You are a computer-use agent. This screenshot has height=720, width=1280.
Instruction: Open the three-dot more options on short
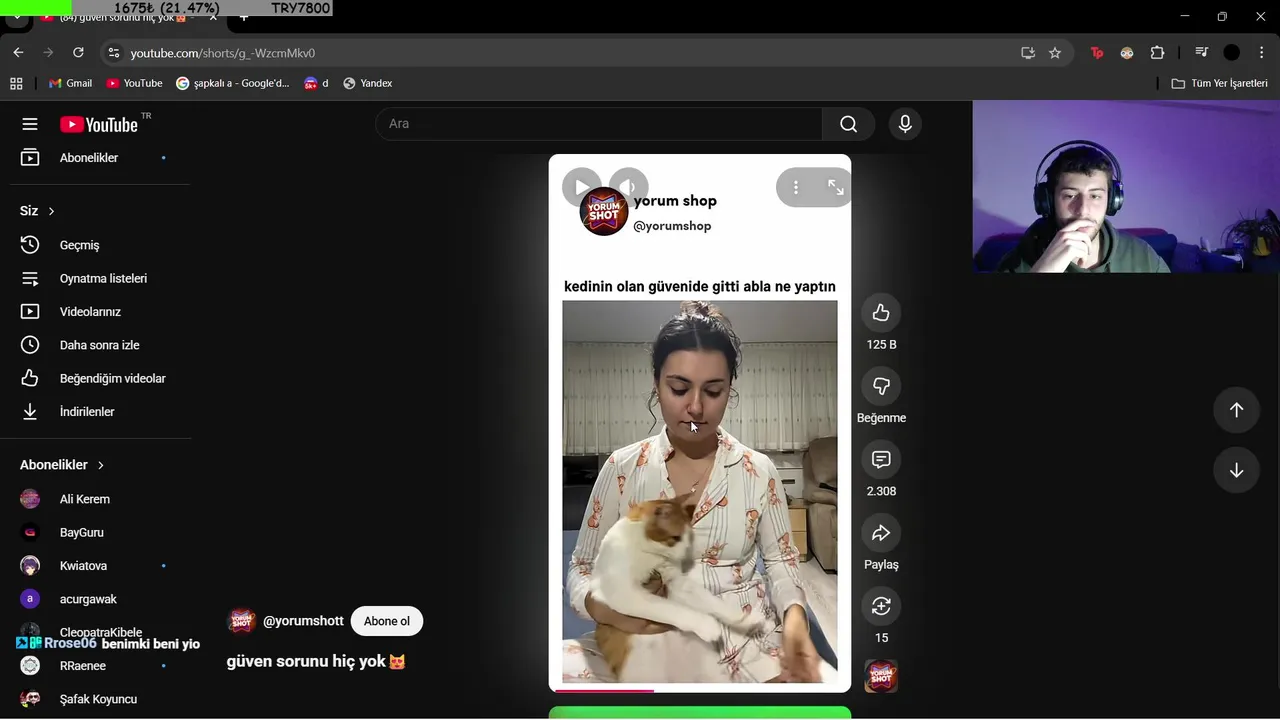coord(796,187)
